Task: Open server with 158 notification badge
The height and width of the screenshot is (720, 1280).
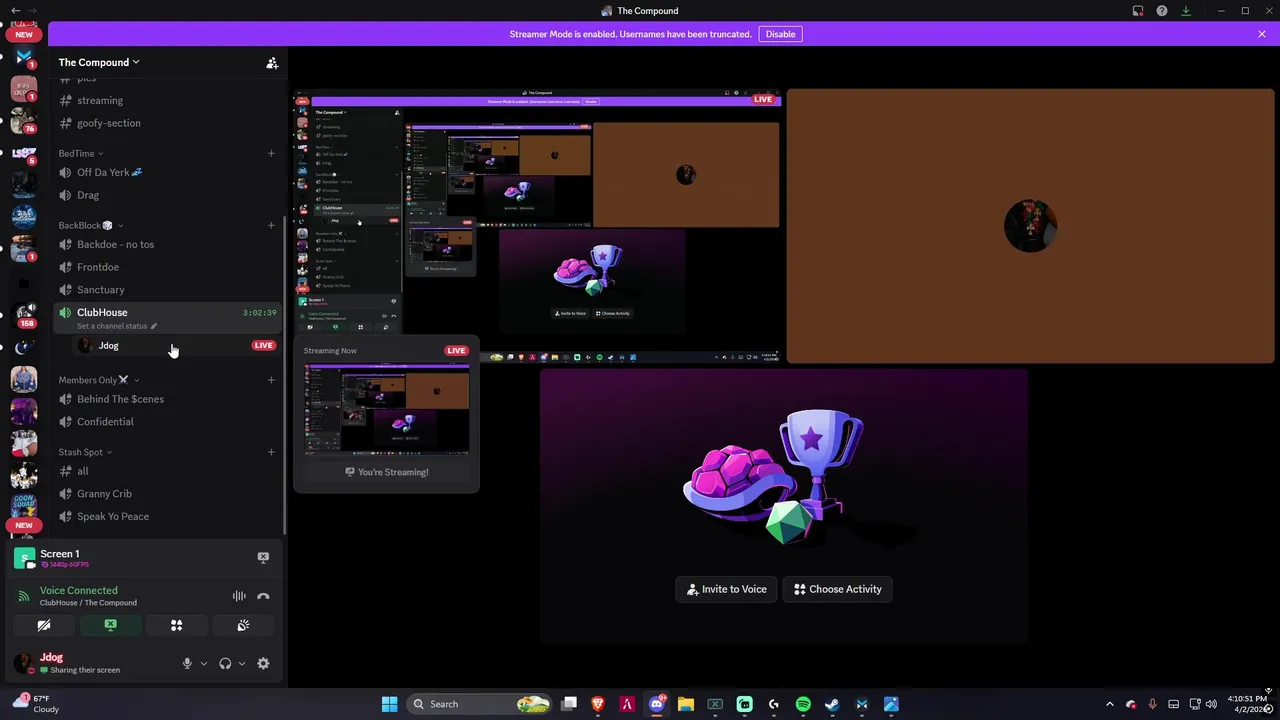Action: click(x=24, y=315)
